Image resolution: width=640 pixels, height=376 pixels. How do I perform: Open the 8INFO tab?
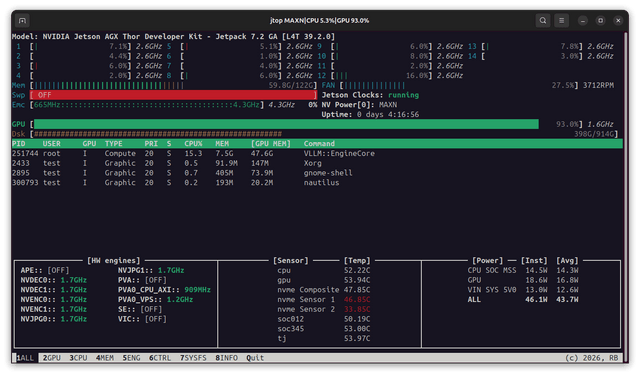(226, 358)
